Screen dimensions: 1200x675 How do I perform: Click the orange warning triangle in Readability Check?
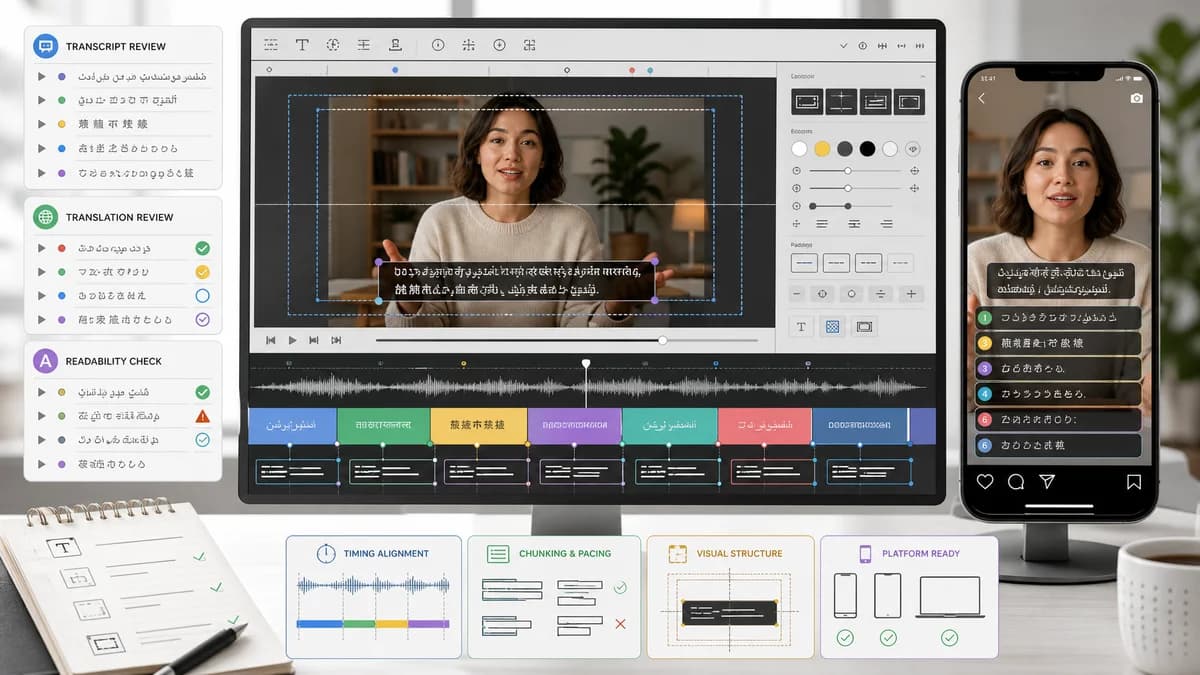(x=202, y=416)
